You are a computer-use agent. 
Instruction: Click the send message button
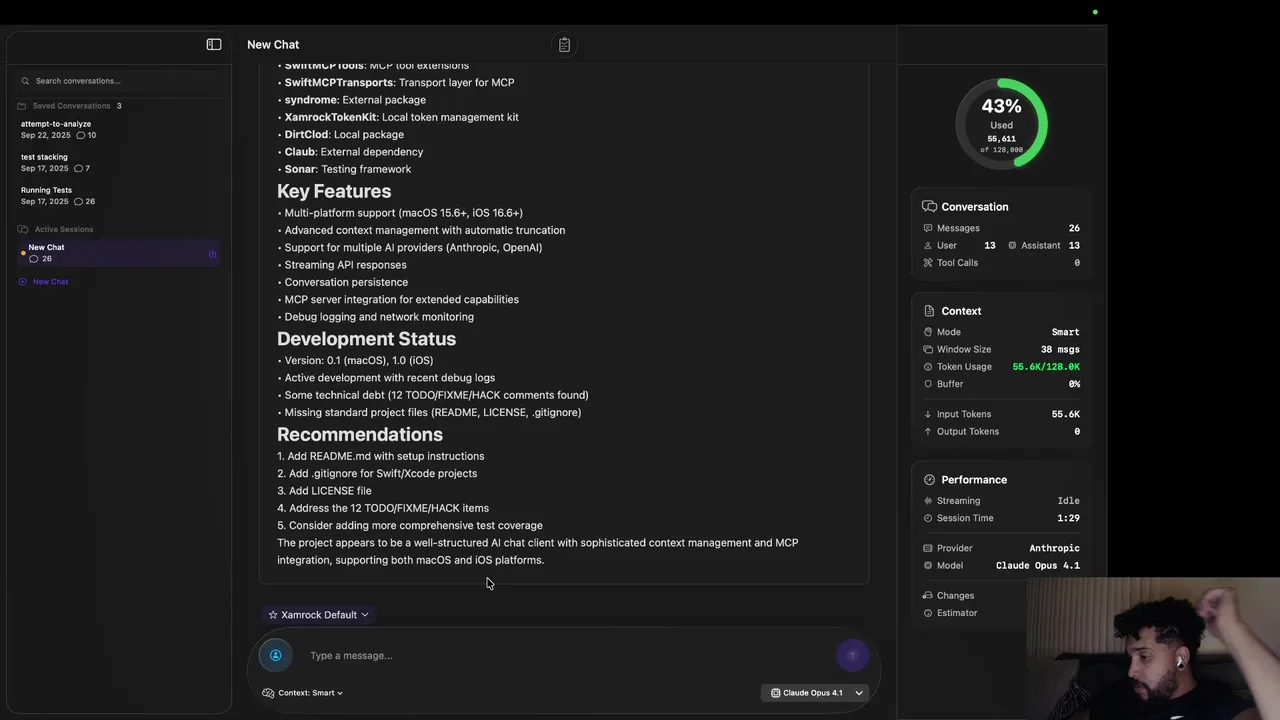tap(852, 655)
